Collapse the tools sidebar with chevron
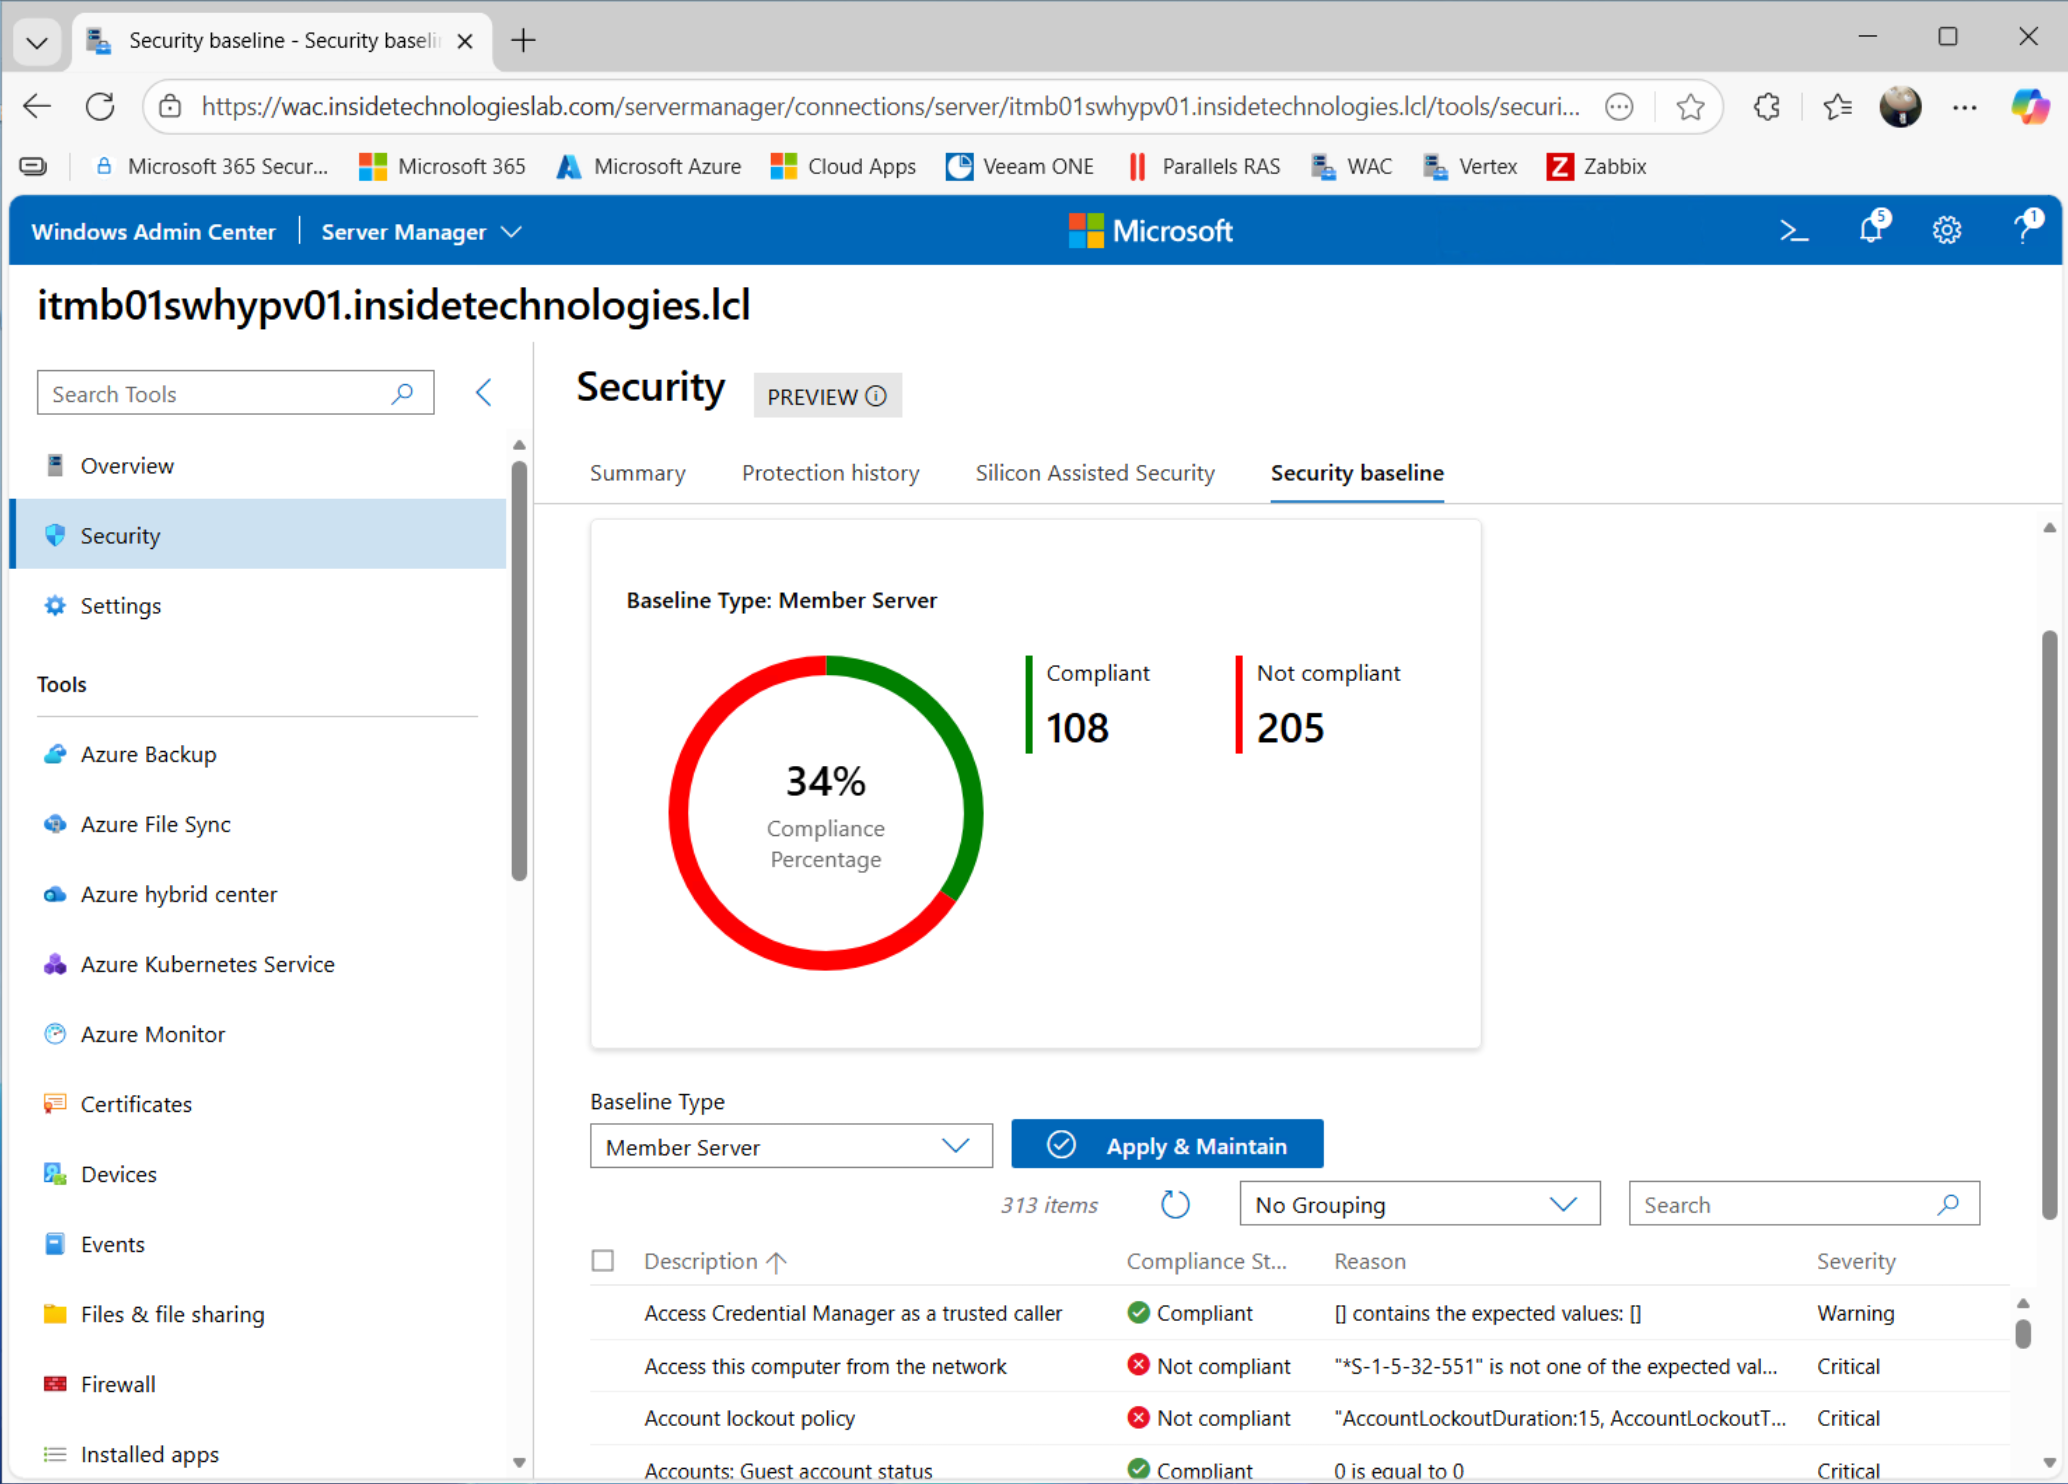2068x1484 pixels. tap(484, 393)
